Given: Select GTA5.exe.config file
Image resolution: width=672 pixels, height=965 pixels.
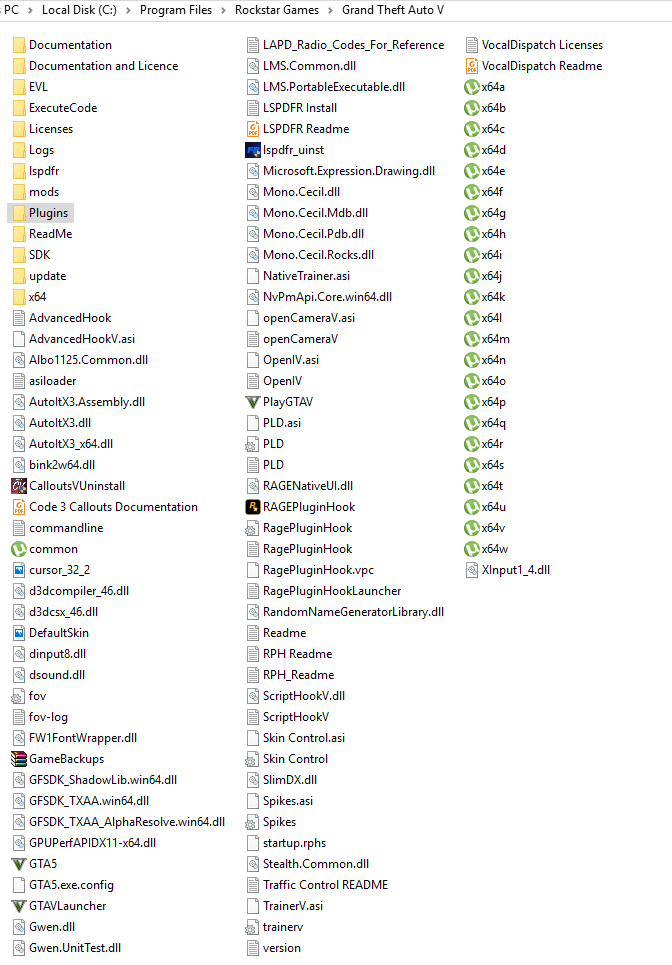Looking at the screenshot, I should [63, 885].
